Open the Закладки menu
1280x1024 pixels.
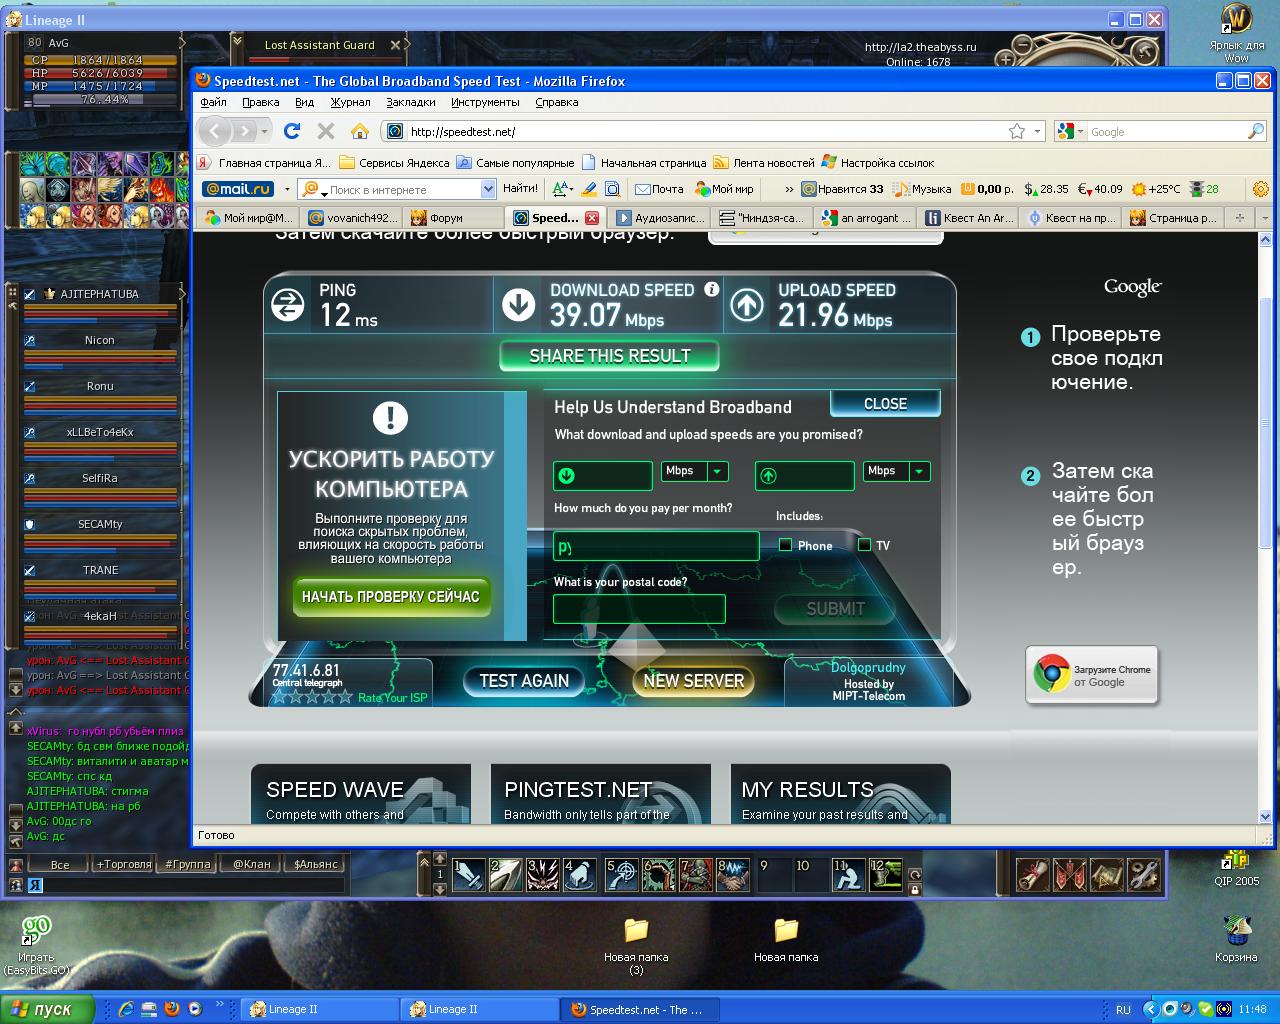(410, 102)
